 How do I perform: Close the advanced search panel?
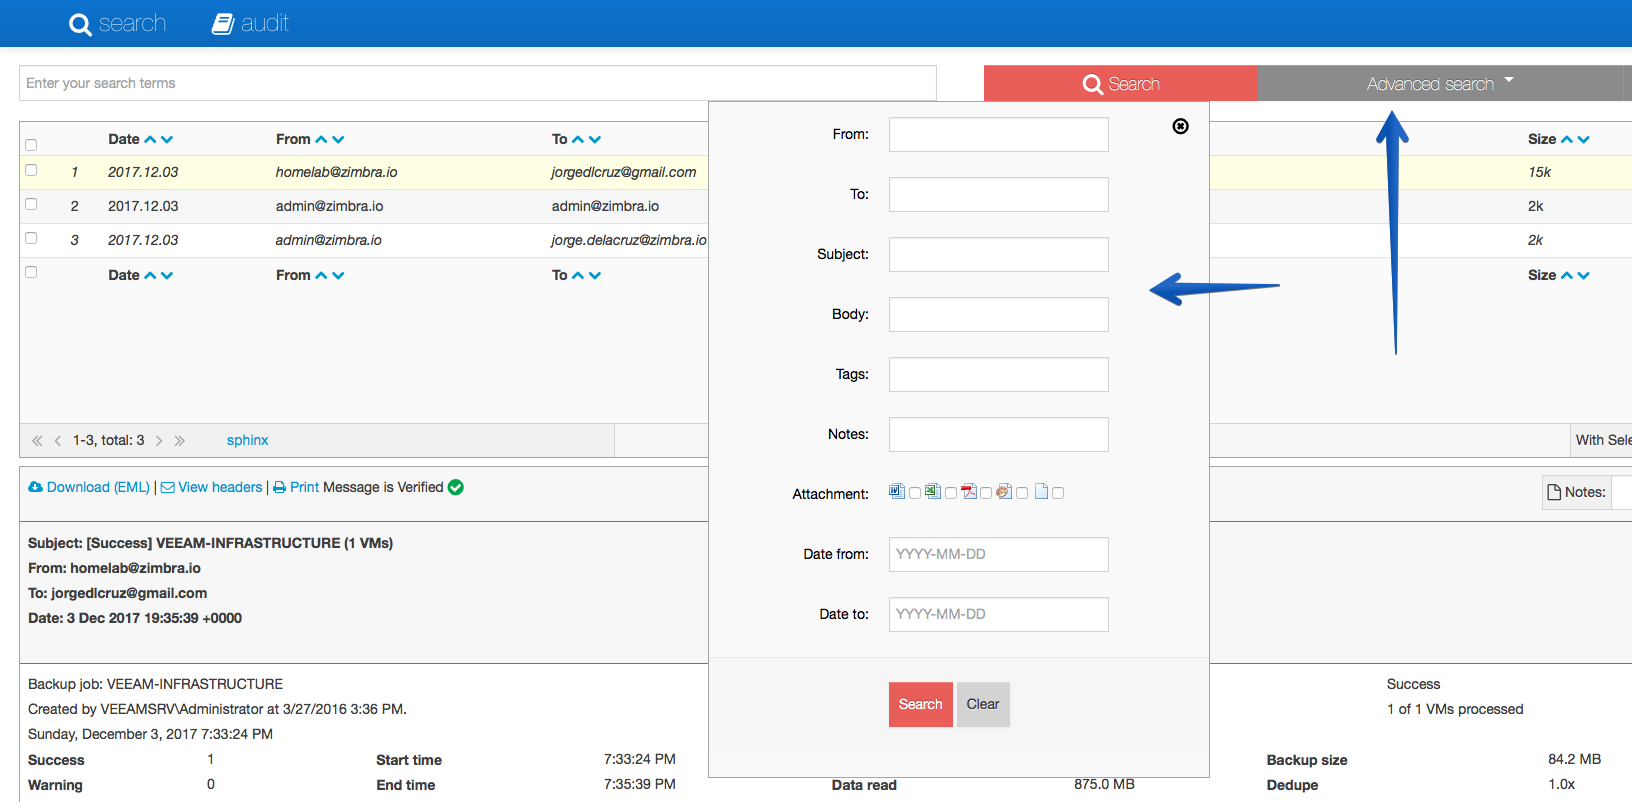click(x=1181, y=126)
